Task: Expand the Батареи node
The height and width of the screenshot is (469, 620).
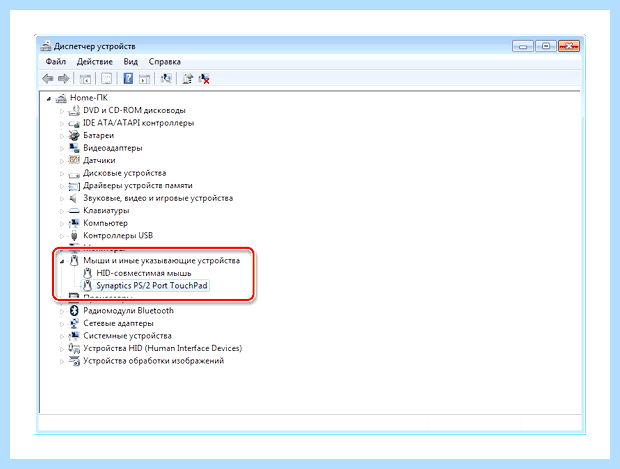Action: point(62,136)
